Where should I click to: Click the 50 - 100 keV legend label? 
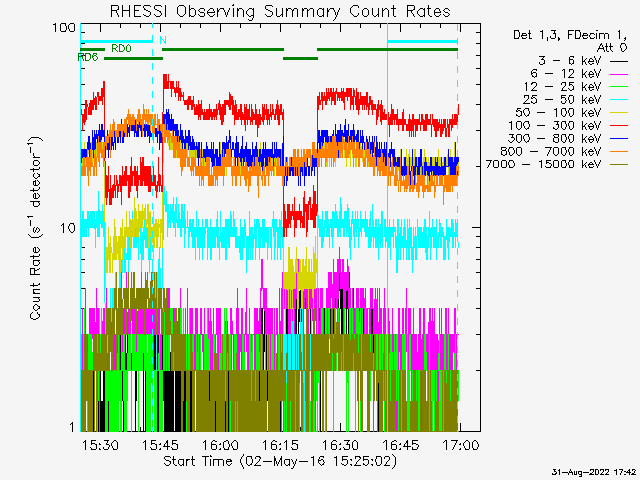pyautogui.click(x=558, y=113)
